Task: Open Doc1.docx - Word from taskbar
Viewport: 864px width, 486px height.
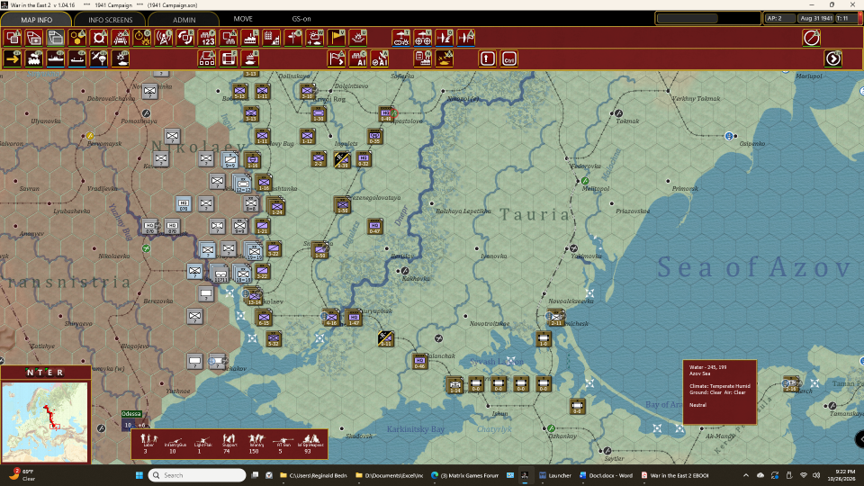Action: coord(606,475)
